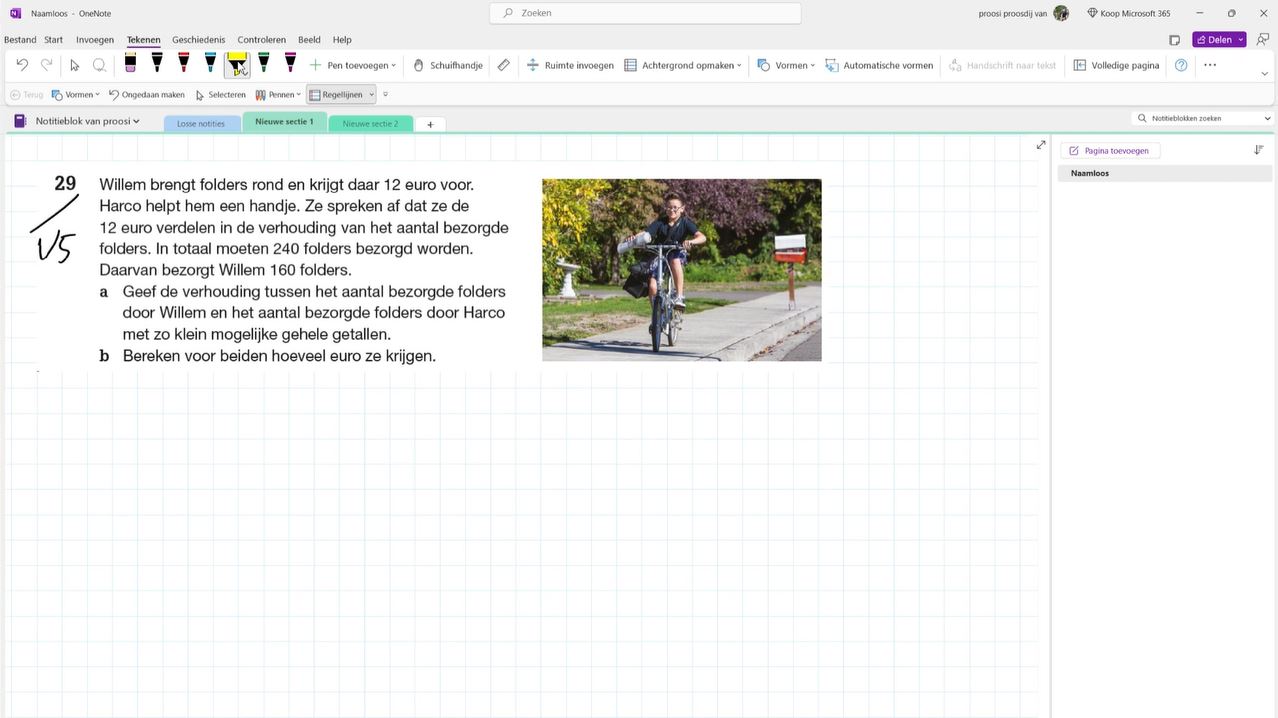Viewport: 1278px width, 718px height.
Task: Expand page to full view arrow icon
Action: (x=1041, y=145)
